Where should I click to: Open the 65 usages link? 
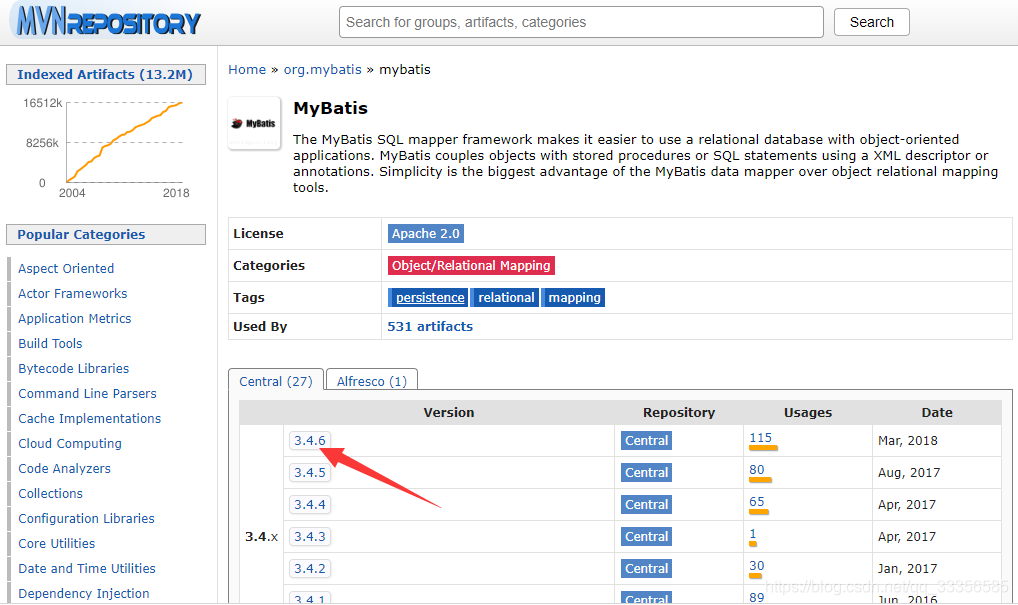[x=756, y=501]
